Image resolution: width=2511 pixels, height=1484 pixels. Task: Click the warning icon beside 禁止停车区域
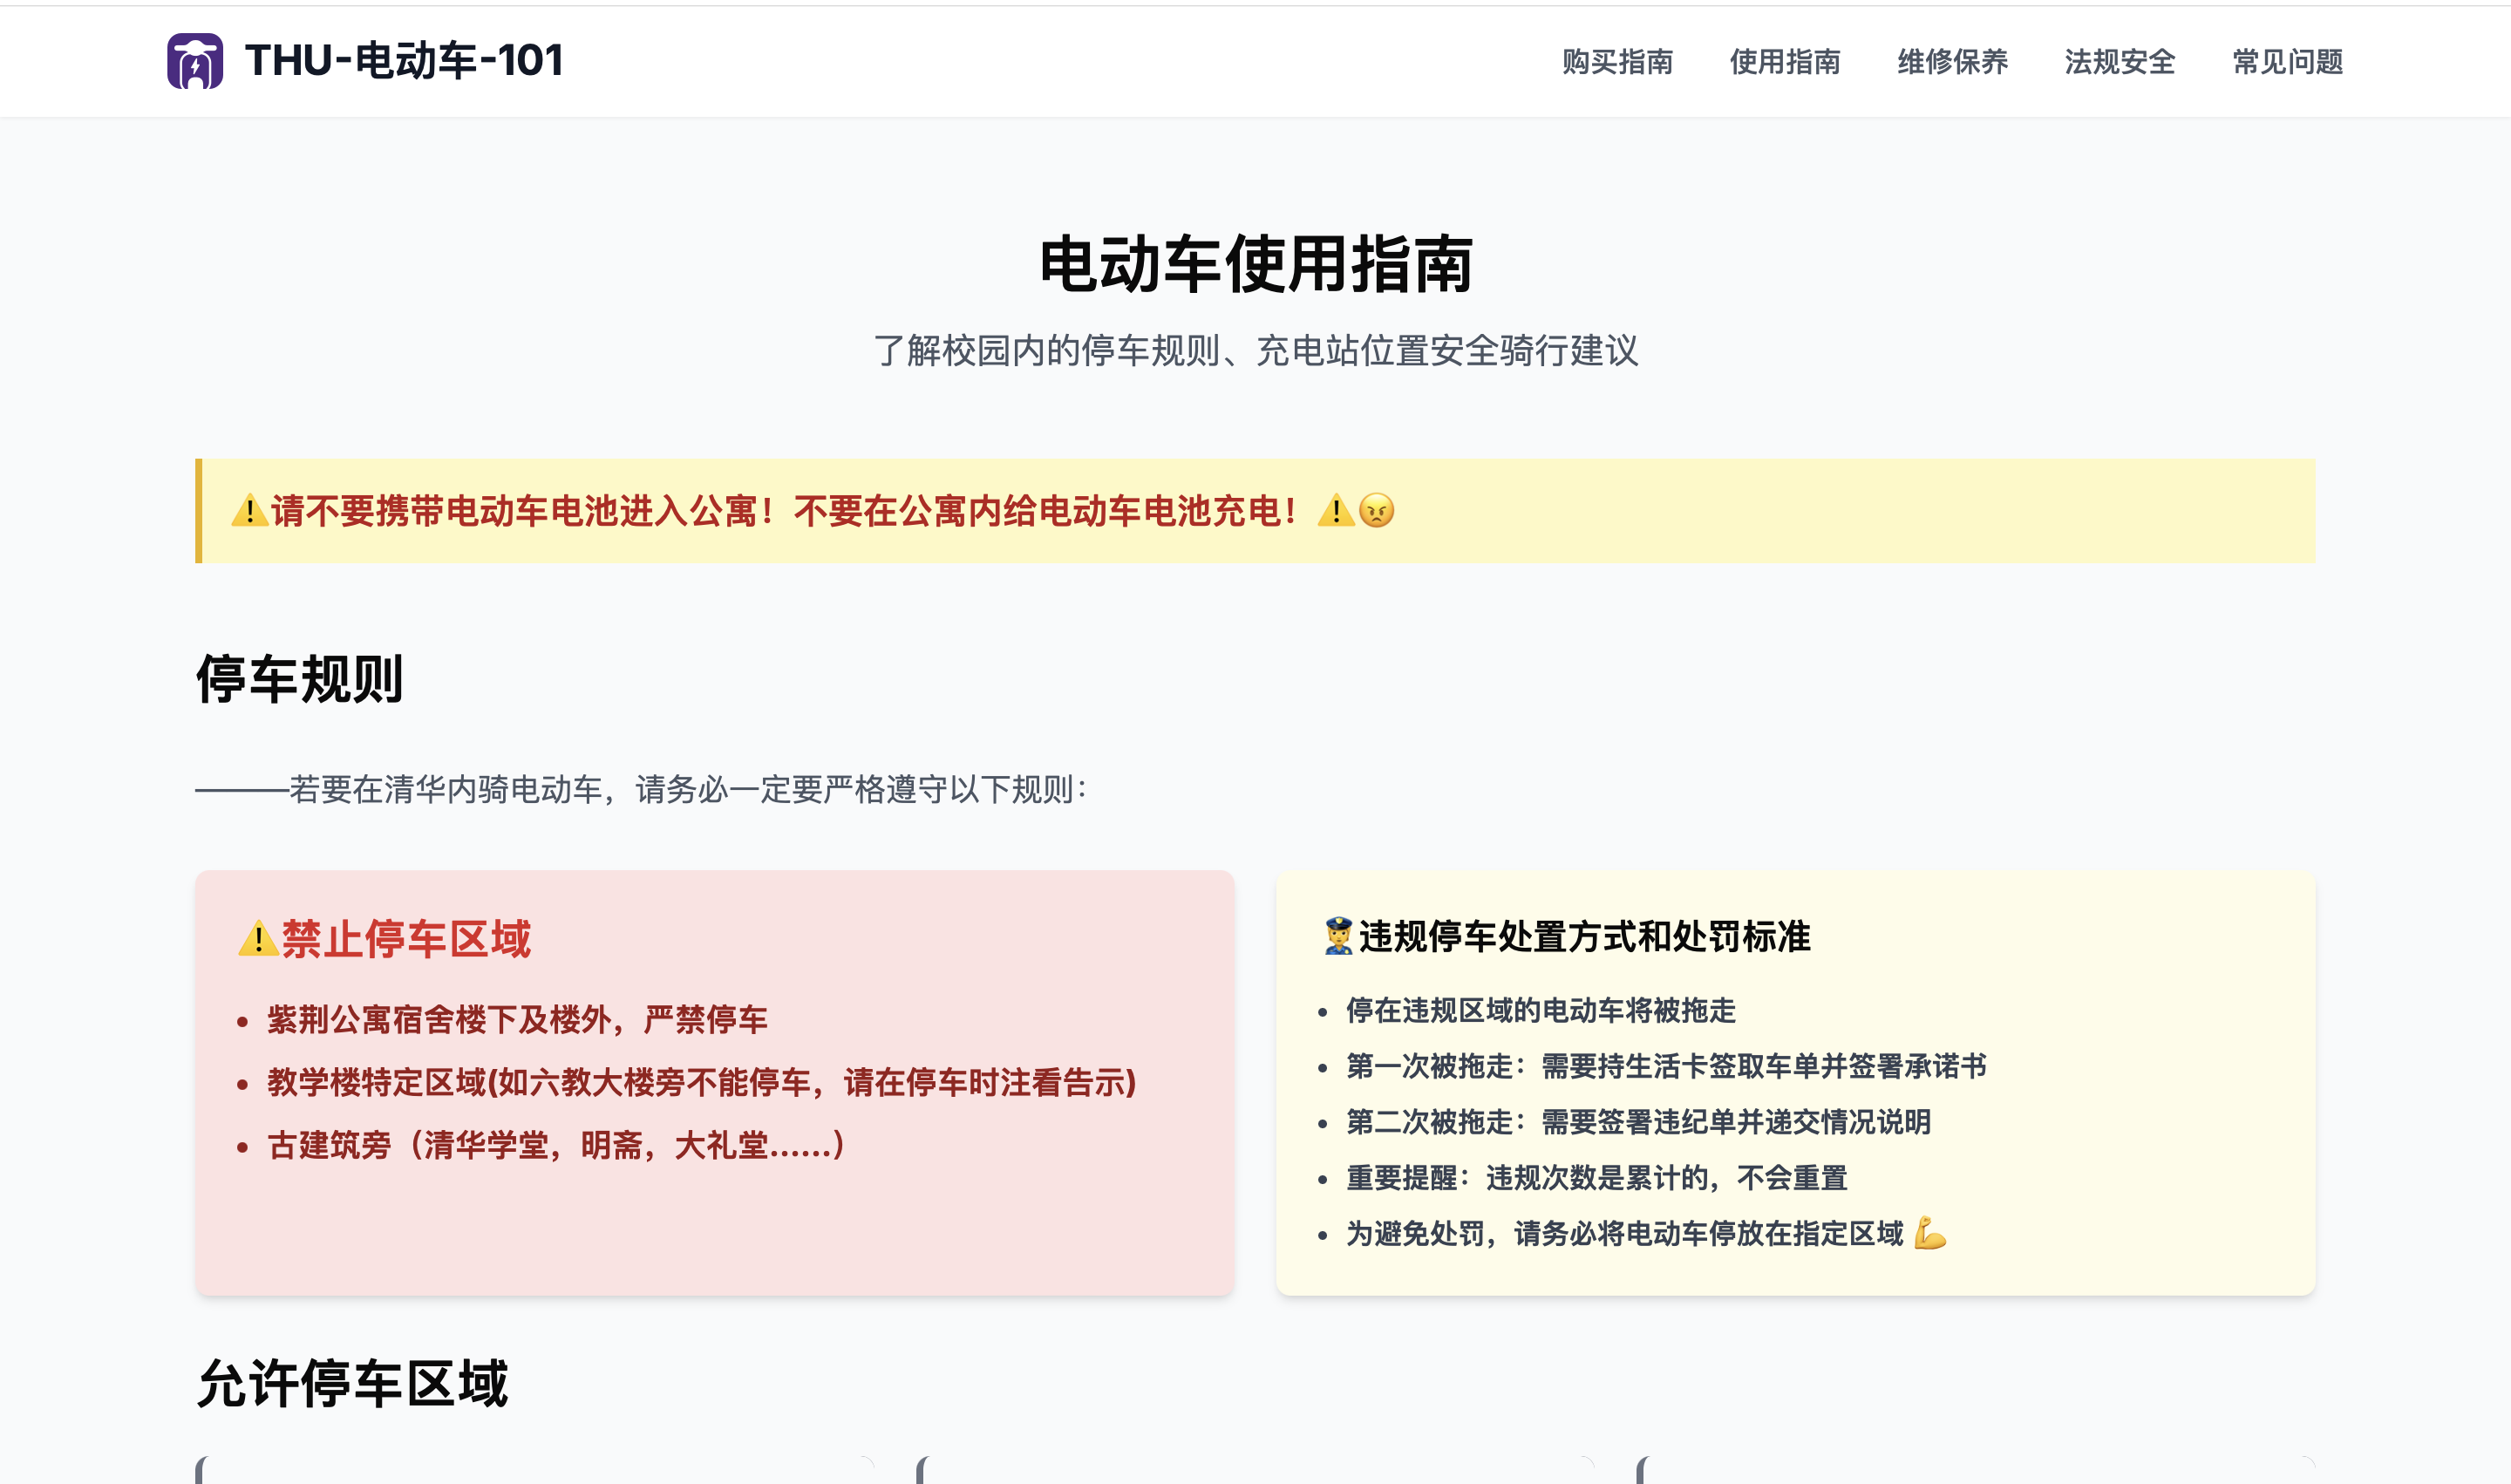[x=258, y=939]
